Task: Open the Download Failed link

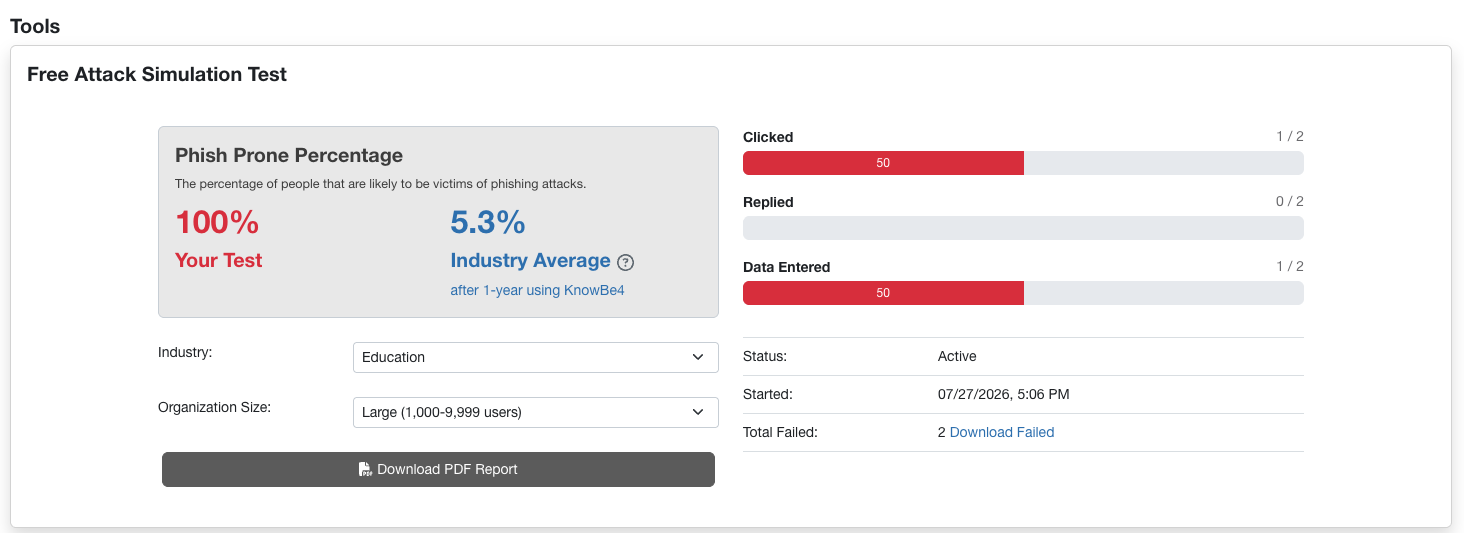Action: [1002, 432]
